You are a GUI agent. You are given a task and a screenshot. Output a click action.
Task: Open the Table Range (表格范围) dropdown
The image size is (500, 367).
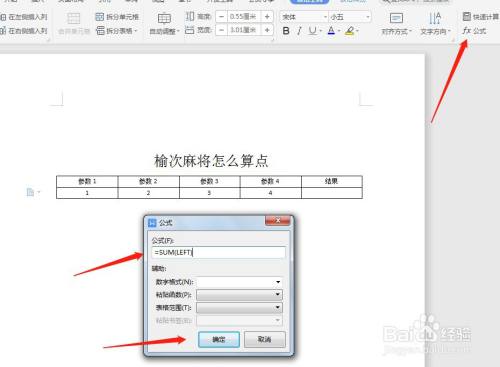coord(239,308)
